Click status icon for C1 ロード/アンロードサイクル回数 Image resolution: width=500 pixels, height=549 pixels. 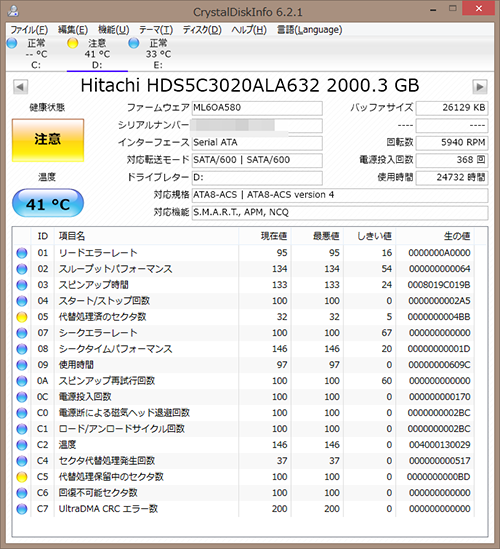pos(22,429)
